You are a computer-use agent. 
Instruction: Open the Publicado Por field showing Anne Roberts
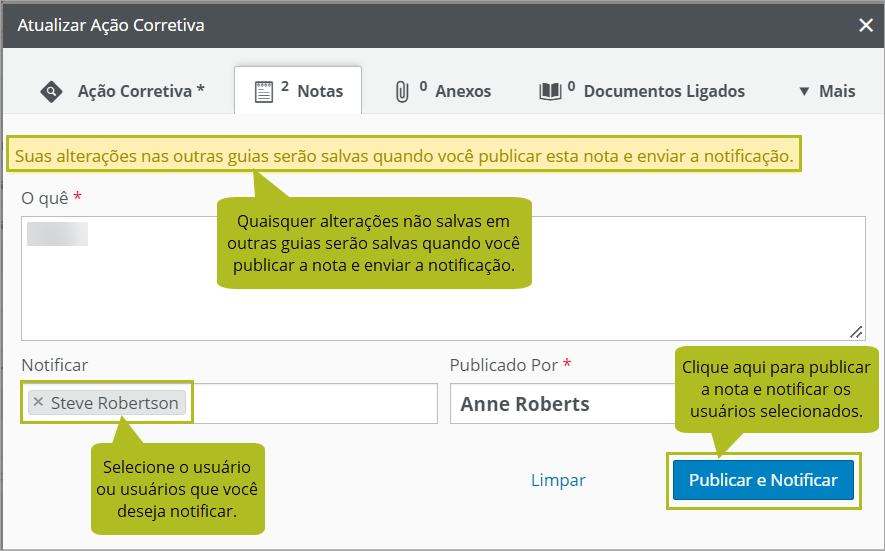click(560, 404)
